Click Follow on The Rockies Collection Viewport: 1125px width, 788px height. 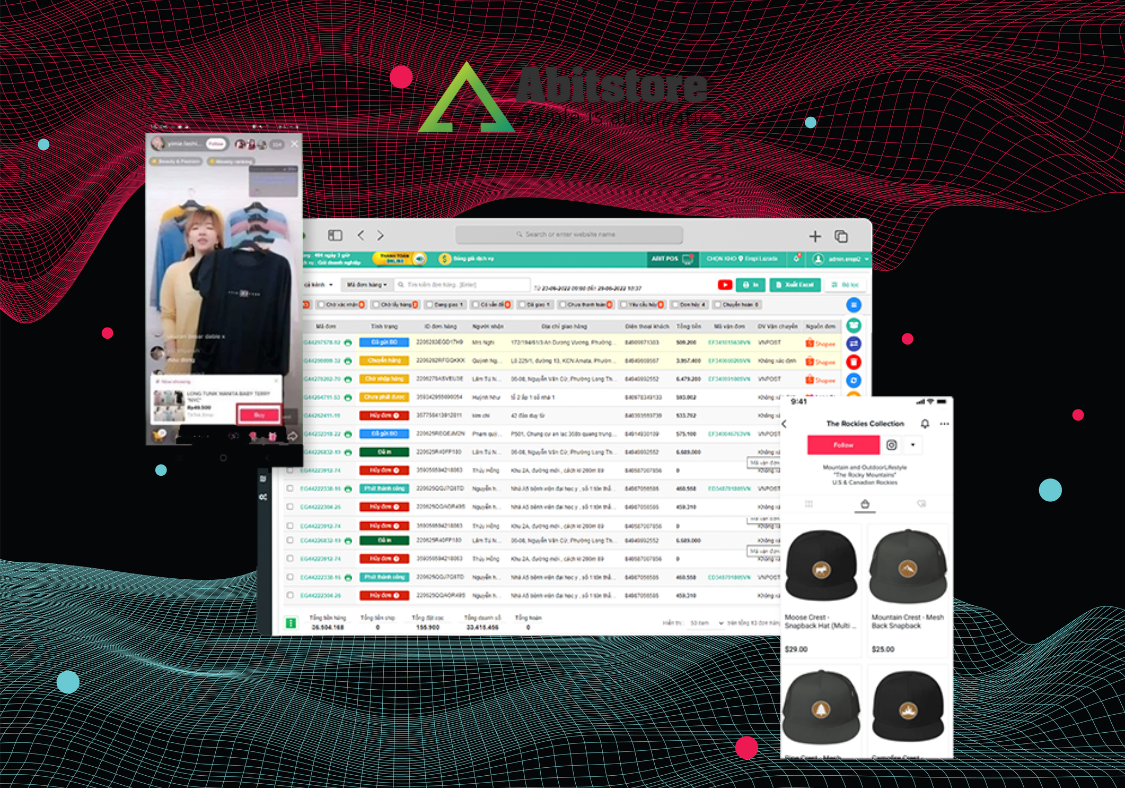[843, 445]
